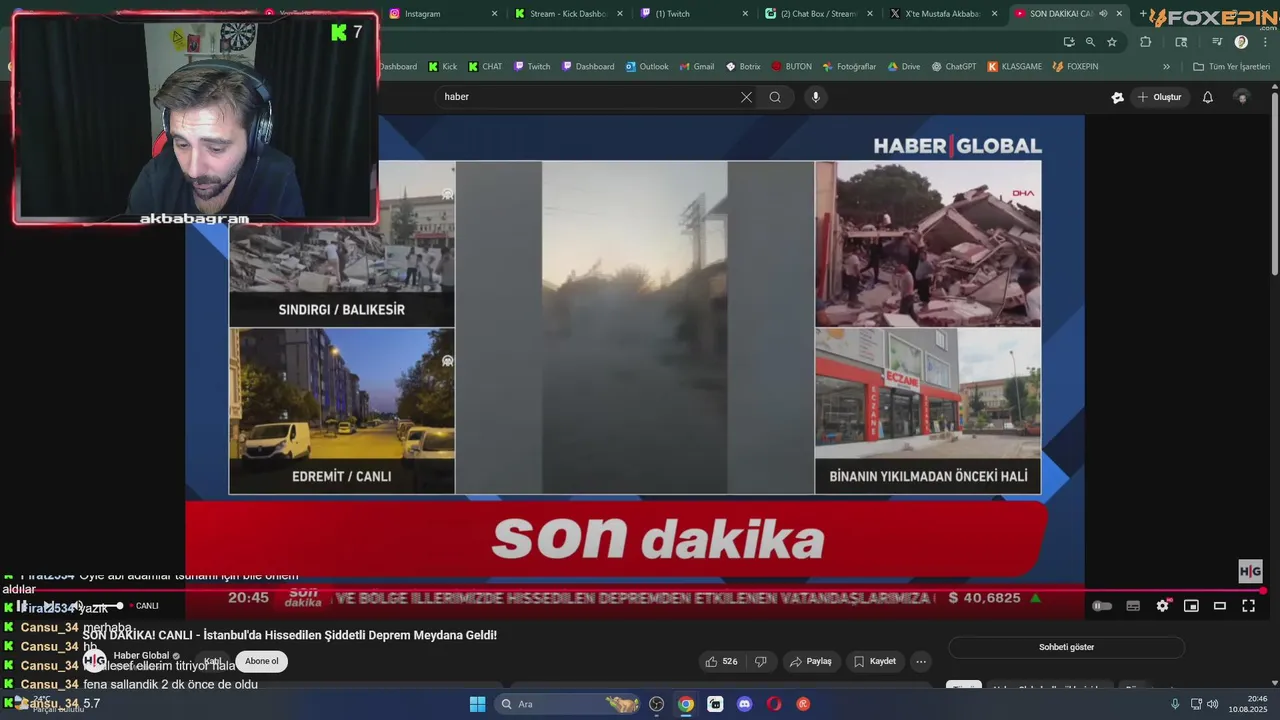Viewport: 1280px width, 720px height.
Task: Open YouTube notifications bell
Action: coord(1208,97)
